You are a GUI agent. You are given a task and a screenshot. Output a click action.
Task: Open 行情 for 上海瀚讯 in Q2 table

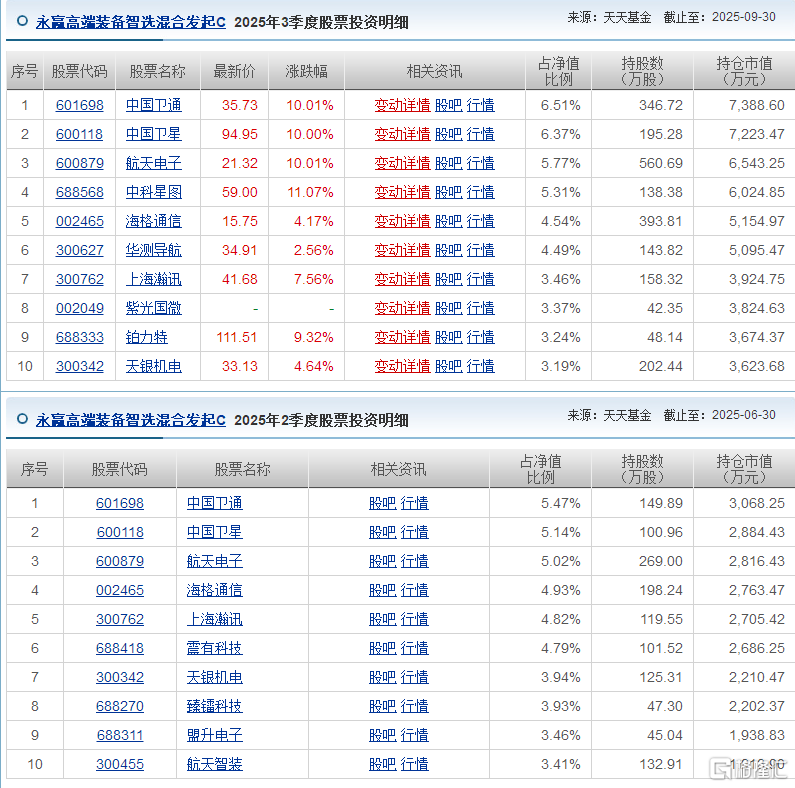414,619
